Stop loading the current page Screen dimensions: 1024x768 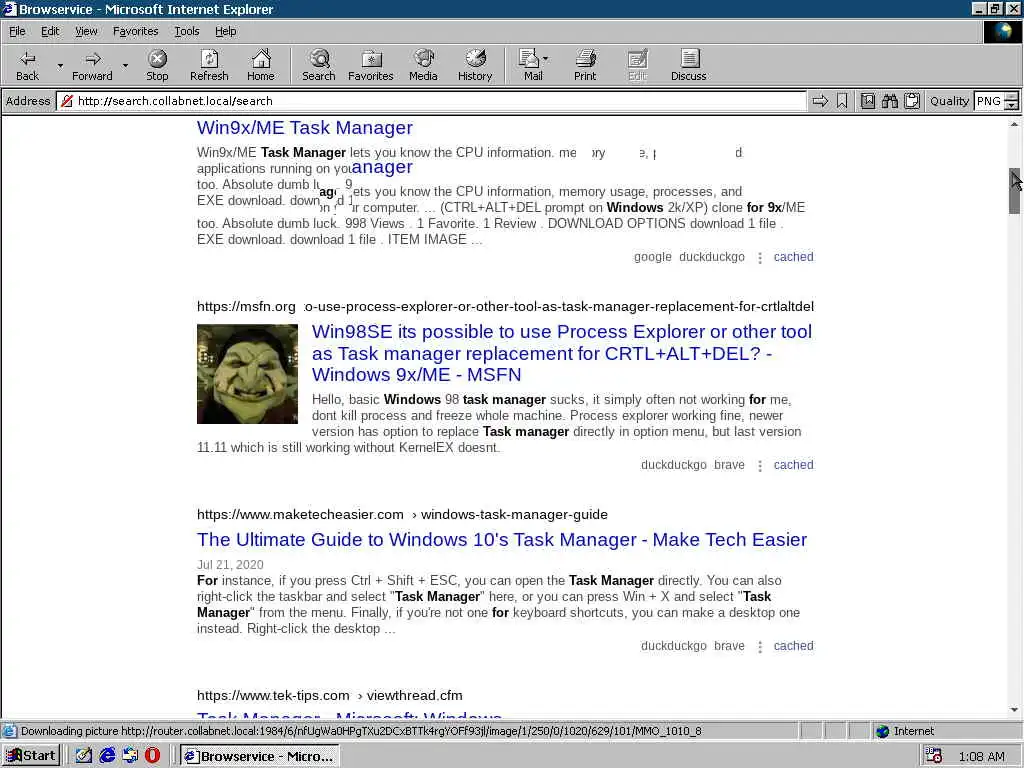(157, 65)
